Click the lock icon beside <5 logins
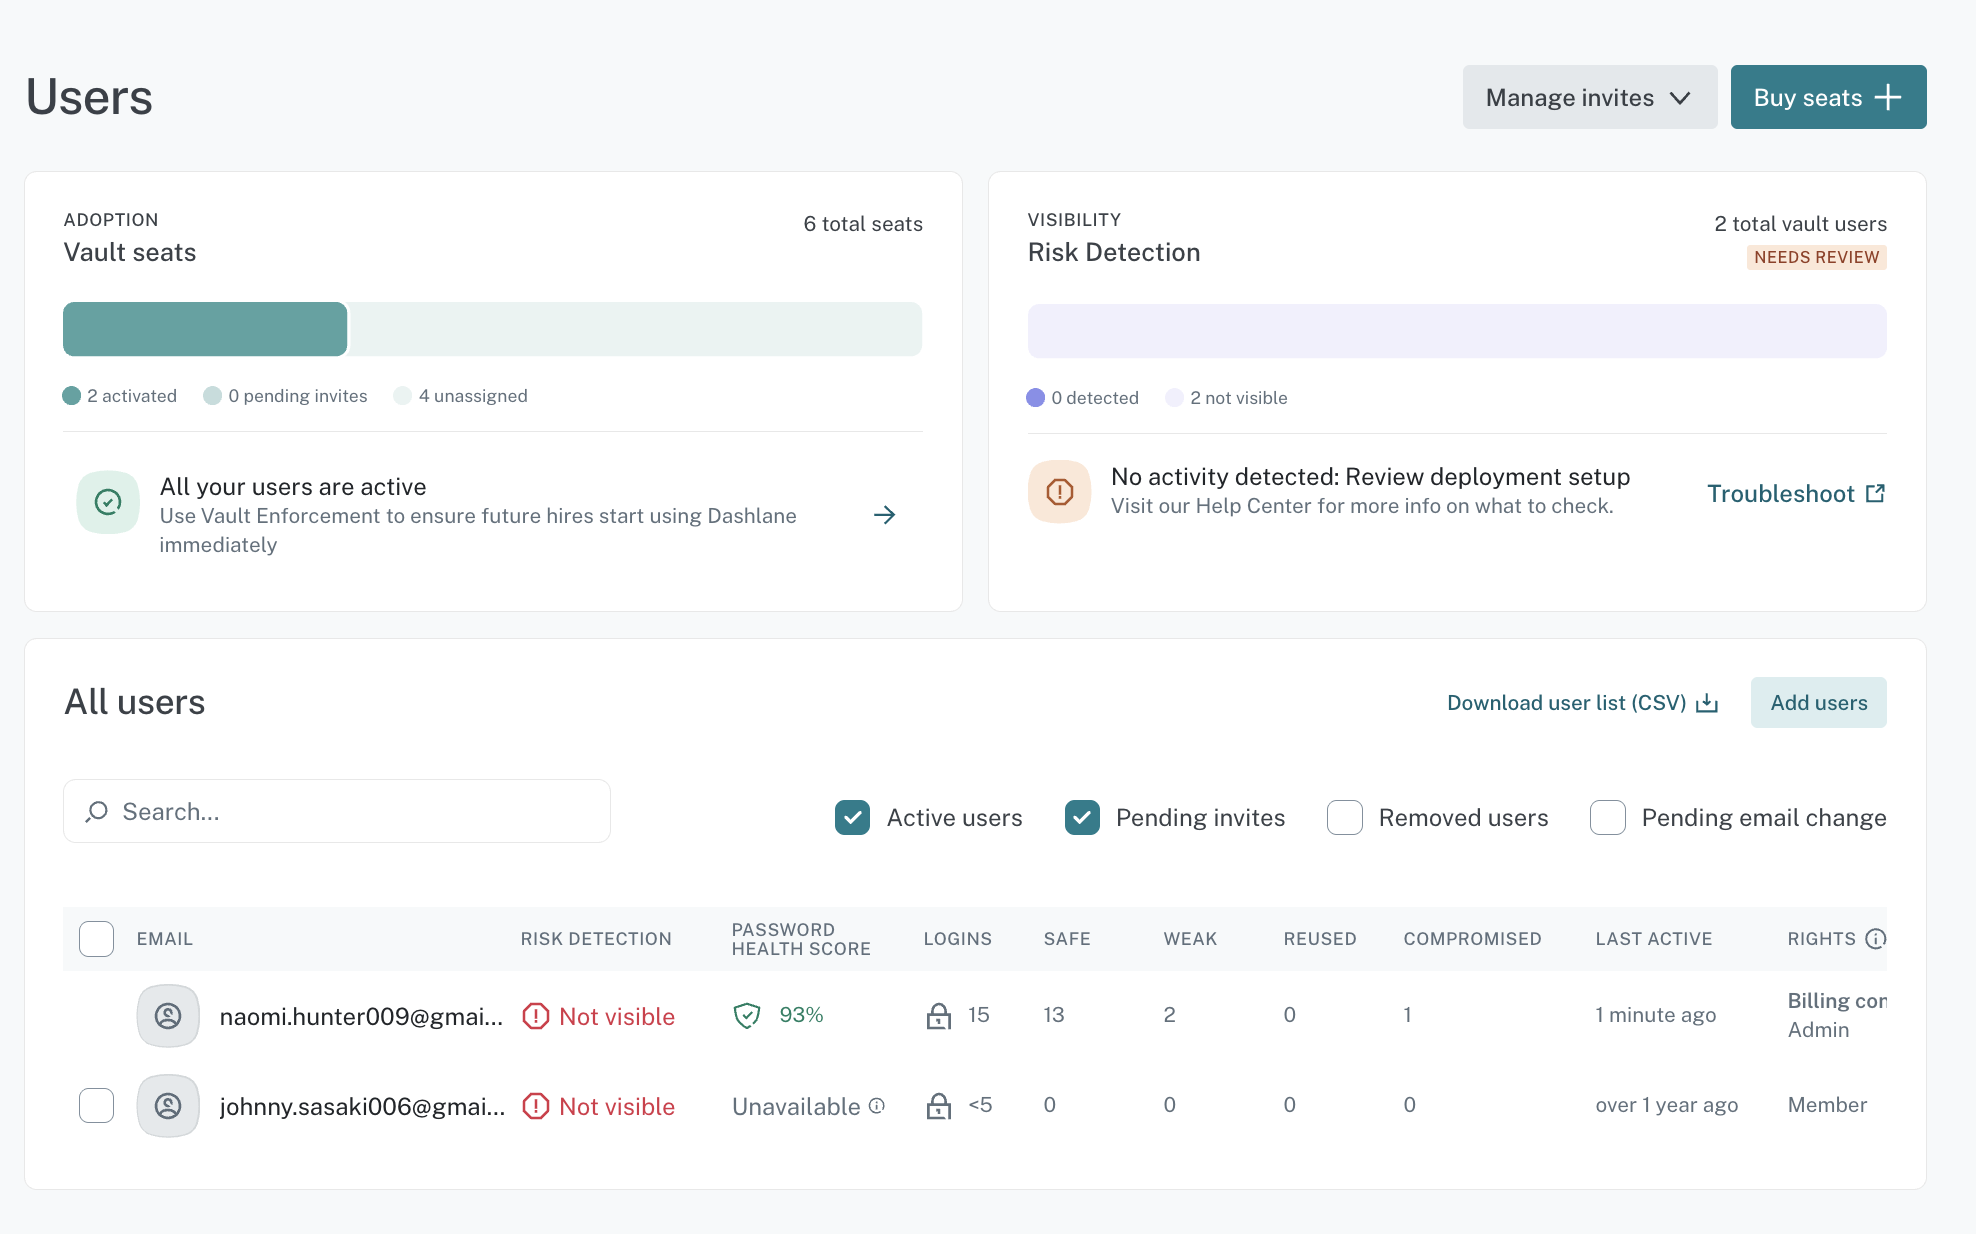Viewport: 1976px width, 1234px height. coord(938,1106)
